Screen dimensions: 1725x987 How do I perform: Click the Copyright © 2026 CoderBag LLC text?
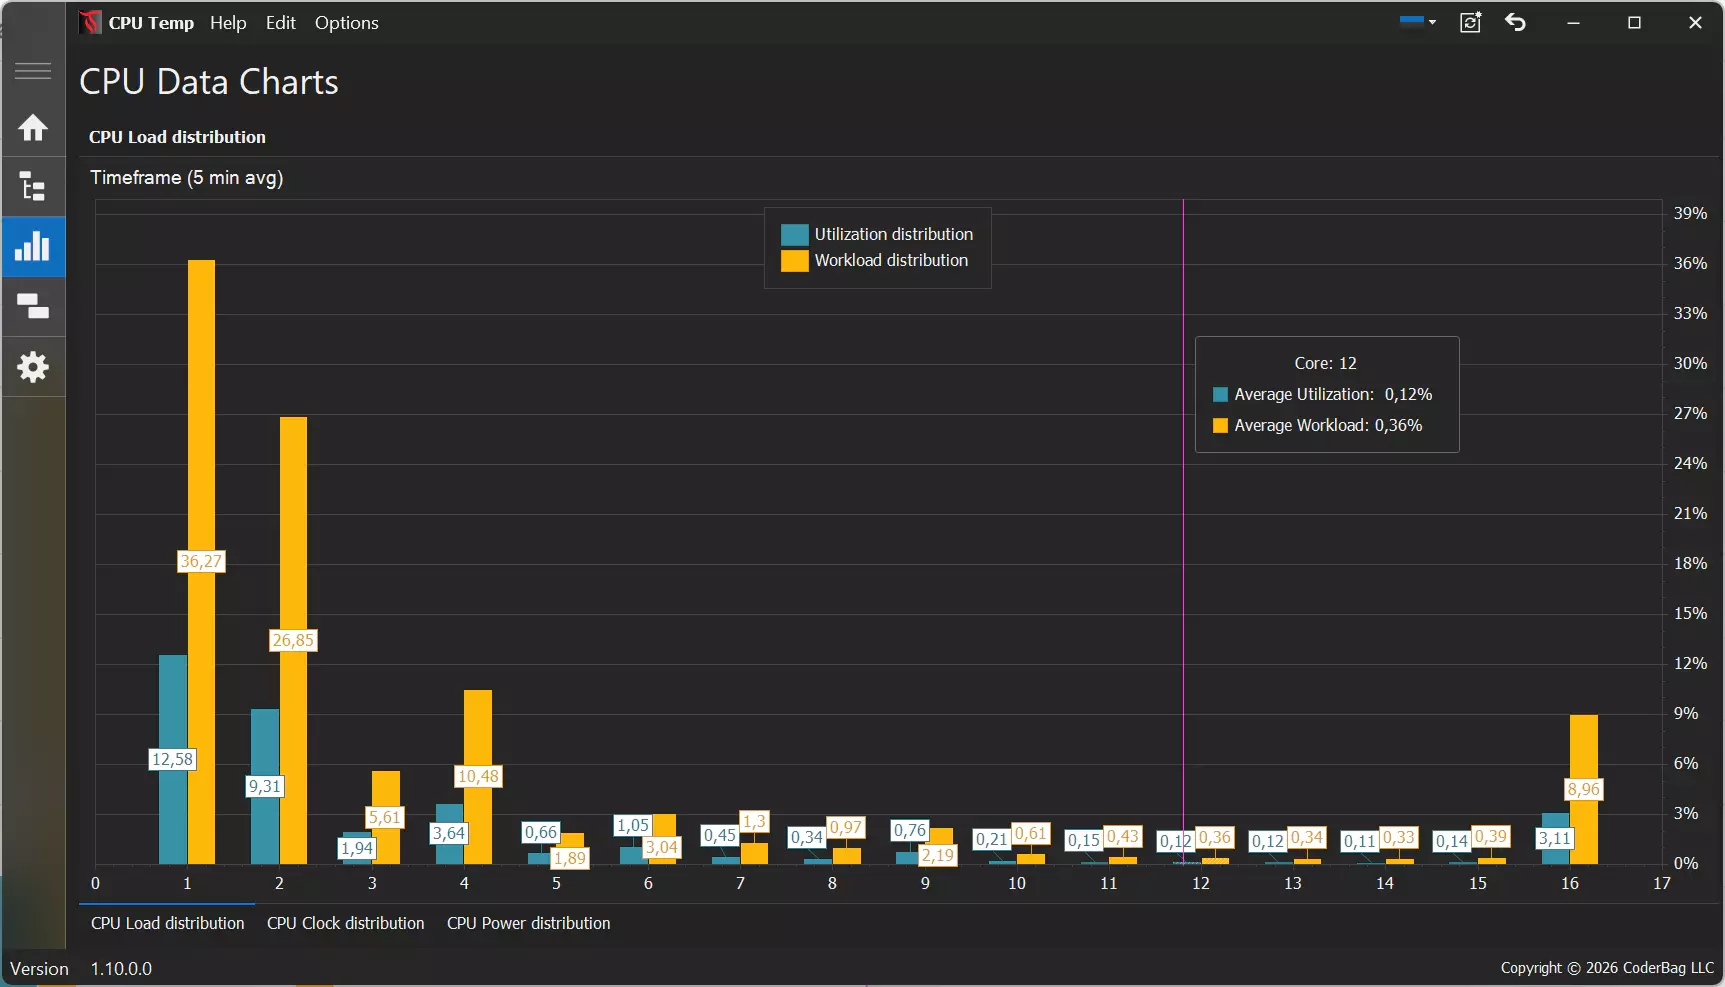click(1607, 967)
